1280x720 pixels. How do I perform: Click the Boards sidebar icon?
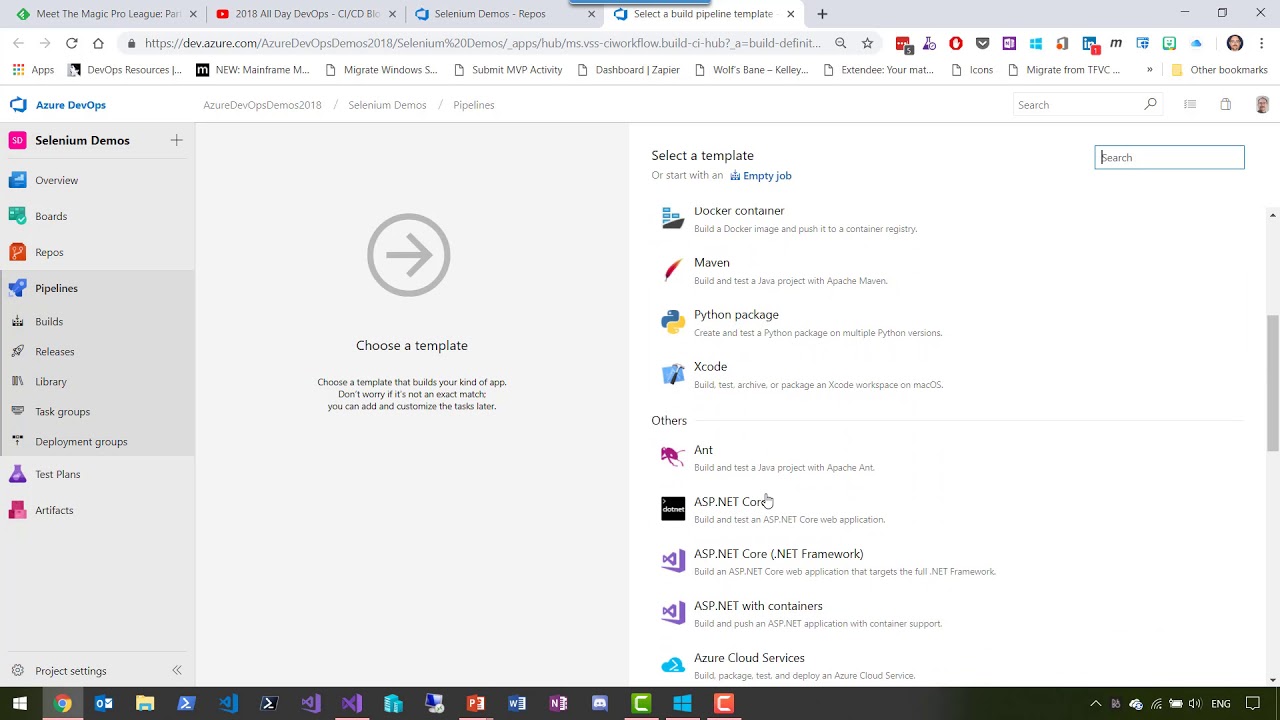pyautogui.click(x=17, y=216)
